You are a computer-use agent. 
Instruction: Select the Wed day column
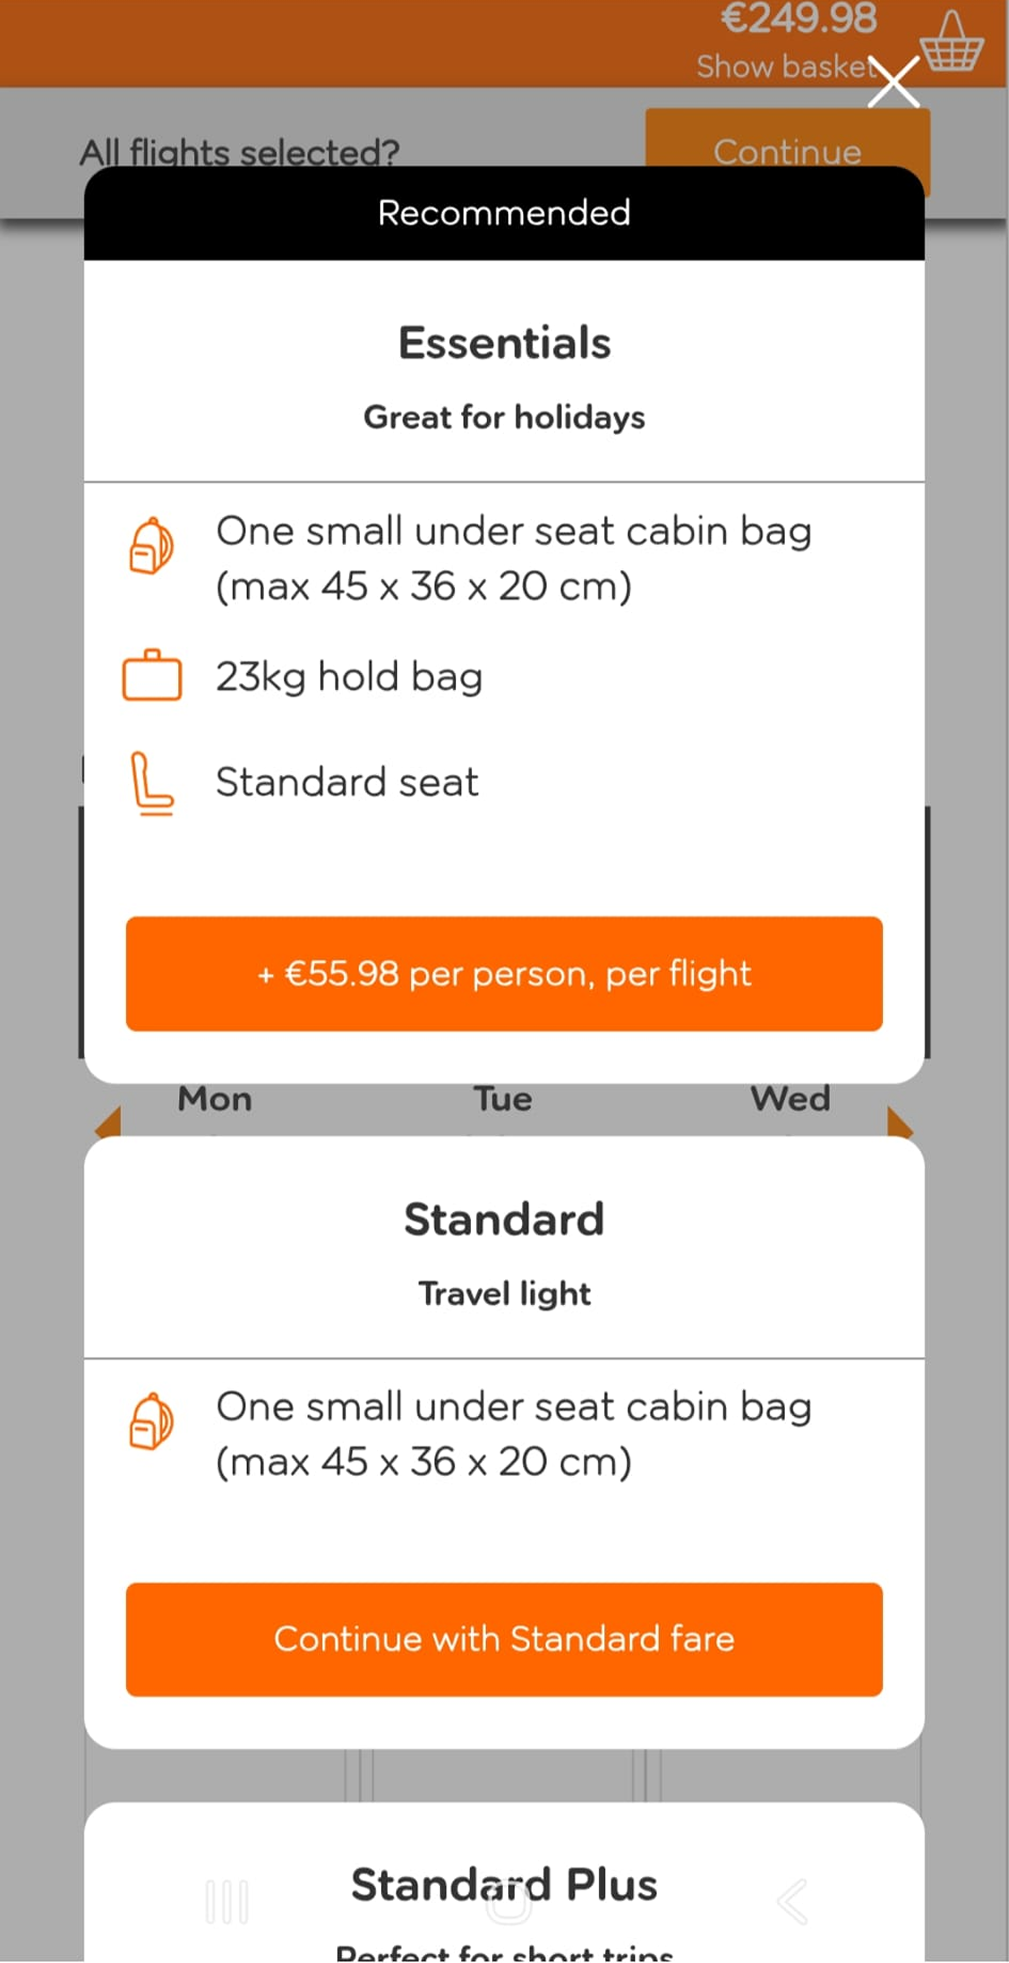pyautogui.click(x=790, y=1098)
